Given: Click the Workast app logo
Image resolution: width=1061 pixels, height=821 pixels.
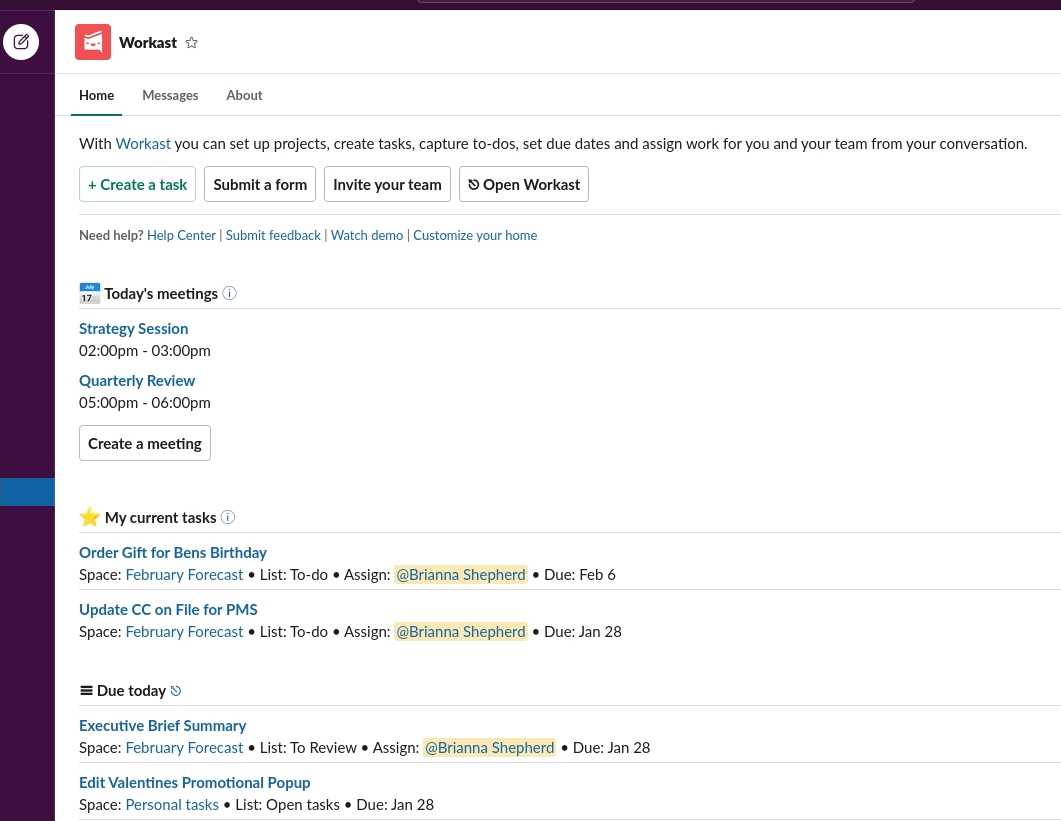Looking at the screenshot, I should (93, 42).
